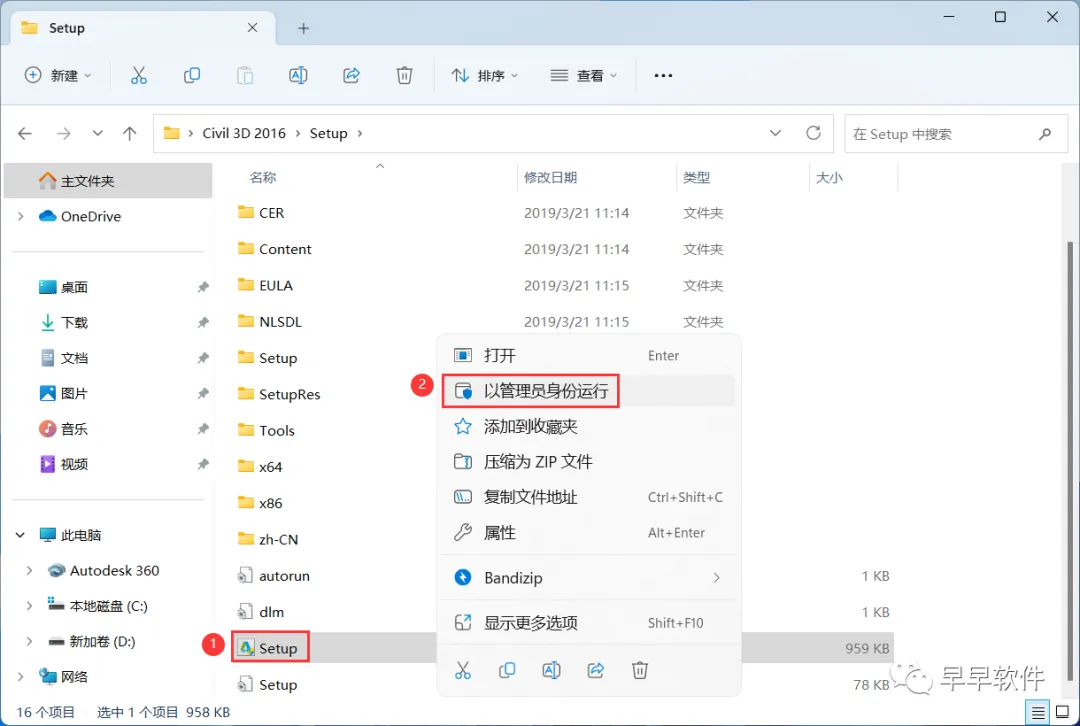The height and width of the screenshot is (726, 1080).
Task: Sort by the 大小 column header
Action: coord(829,178)
